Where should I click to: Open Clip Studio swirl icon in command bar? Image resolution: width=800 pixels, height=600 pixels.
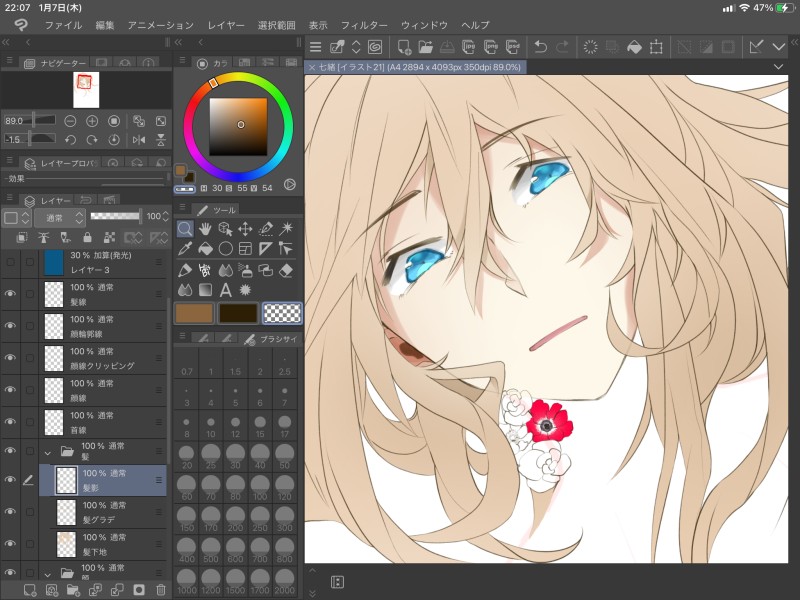pos(375,47)
